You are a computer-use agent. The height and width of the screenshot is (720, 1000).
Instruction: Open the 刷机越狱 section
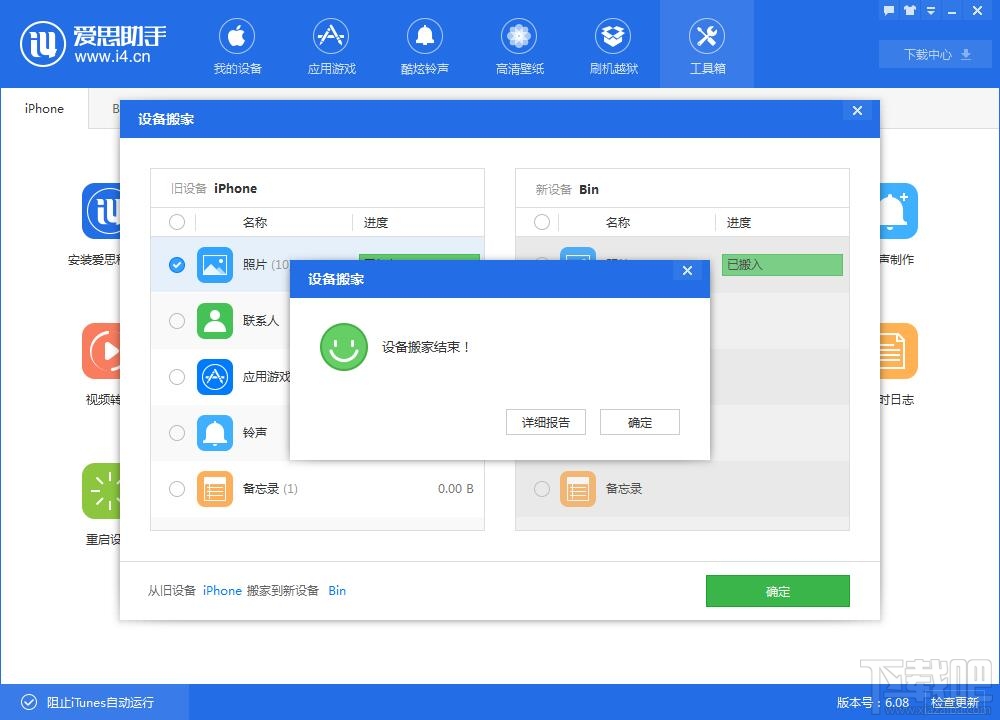[x=612, y=44]
